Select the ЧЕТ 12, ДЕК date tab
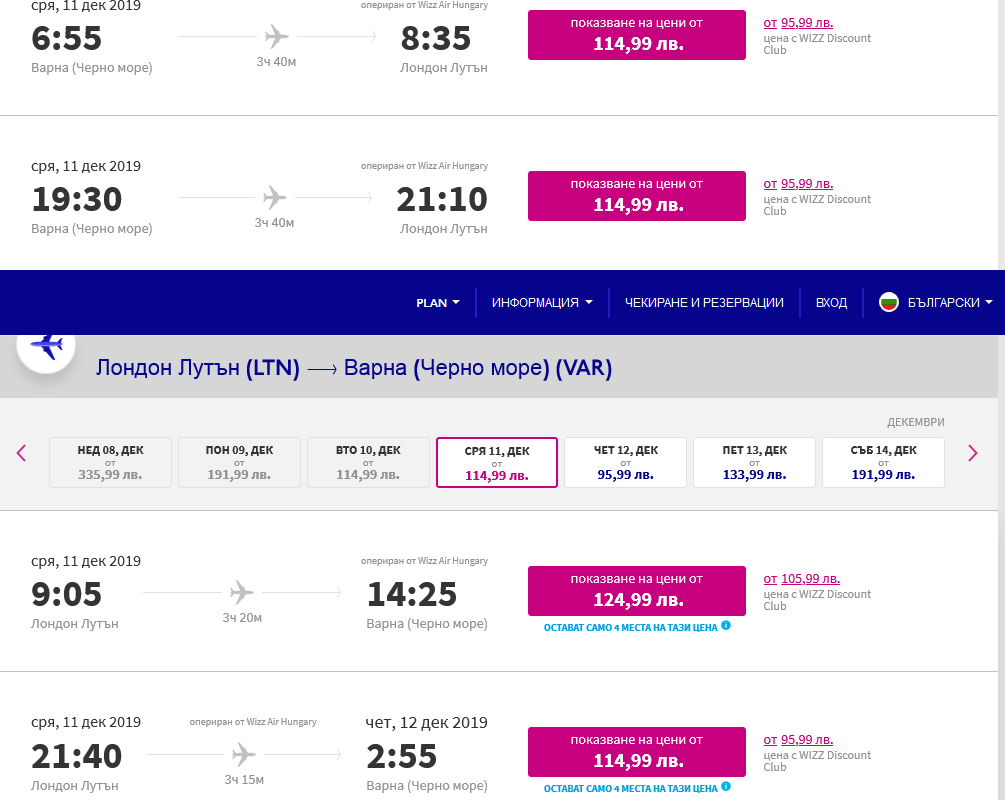1005x800 pixels. click(x=625, y=462)
